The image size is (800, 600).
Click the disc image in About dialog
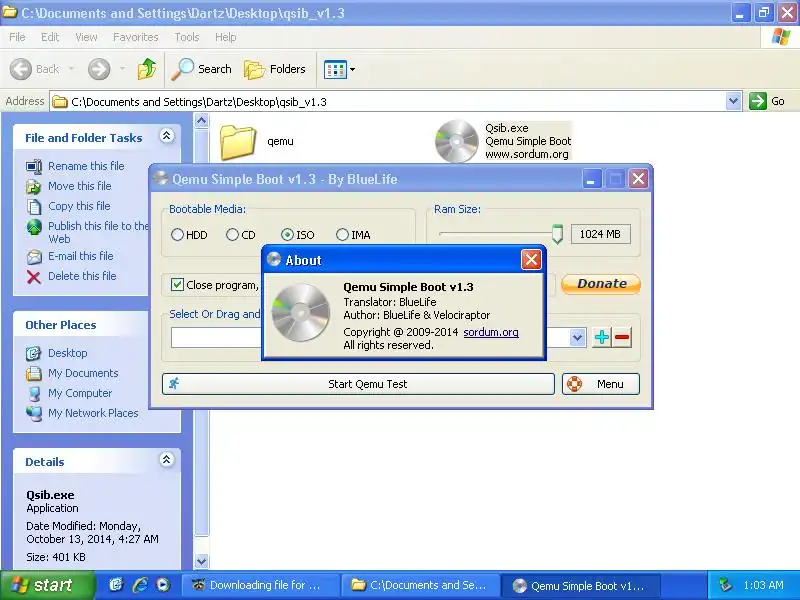pos(301,312)
